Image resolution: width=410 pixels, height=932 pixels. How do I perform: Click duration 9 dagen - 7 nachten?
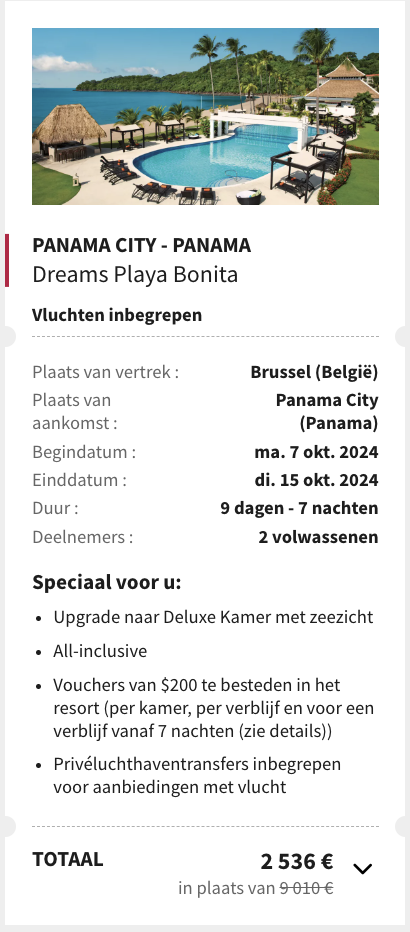click(299, 508)
